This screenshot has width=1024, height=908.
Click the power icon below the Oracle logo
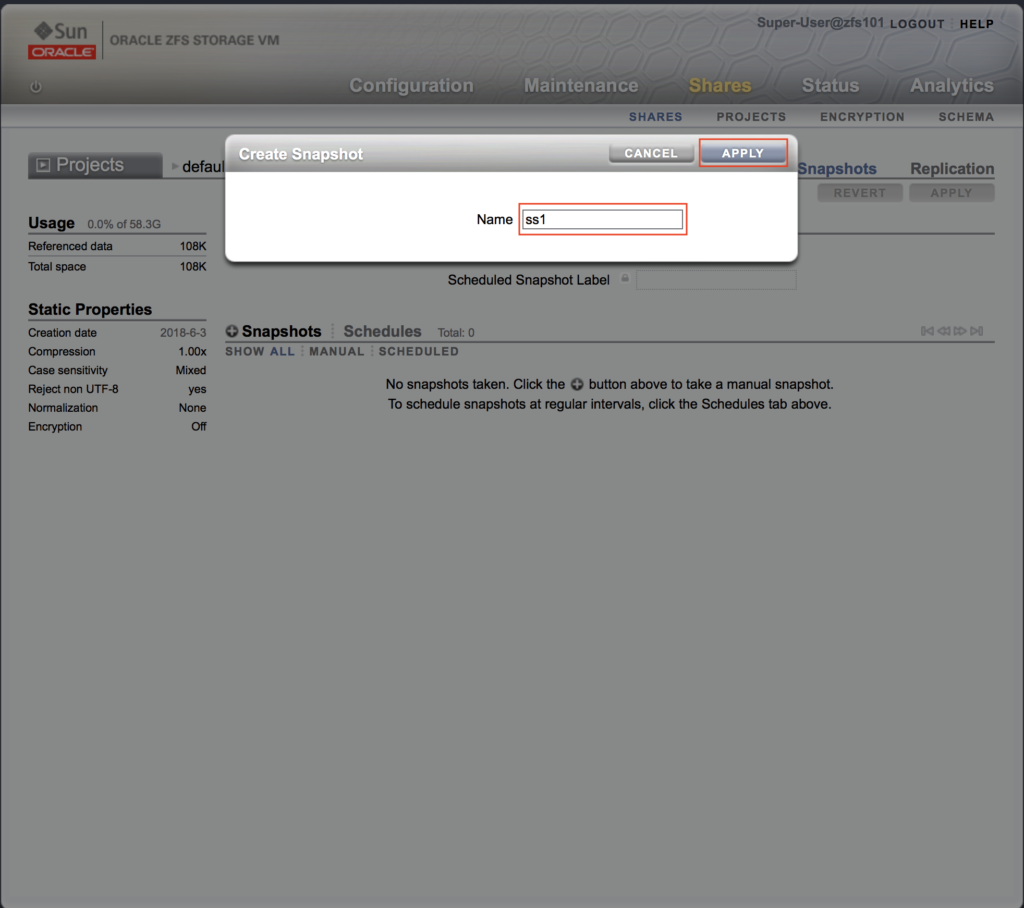(36, 86)
